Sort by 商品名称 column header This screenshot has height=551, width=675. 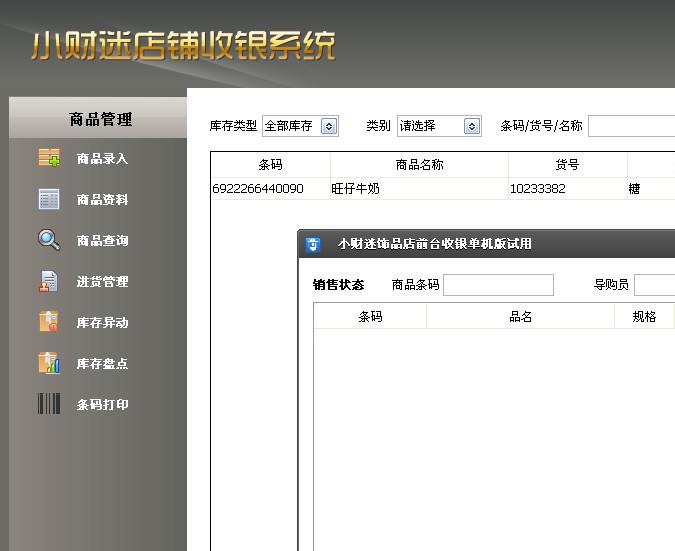click(x=419, y=165)
